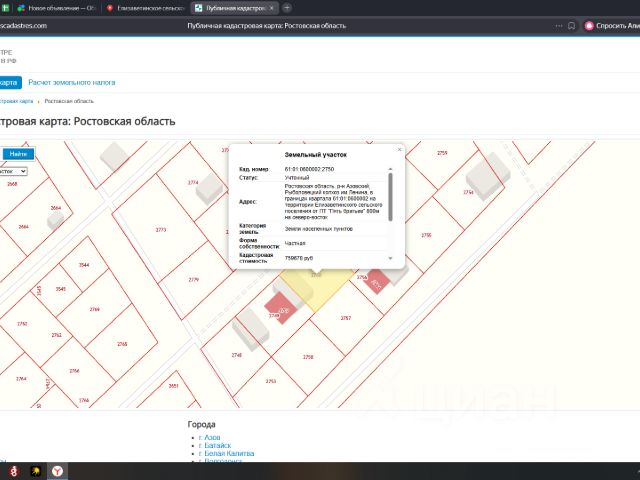Select the parcel labeled 2748 on the map
The width and height of the screenshot is (640, 480).
click(237, 355)
